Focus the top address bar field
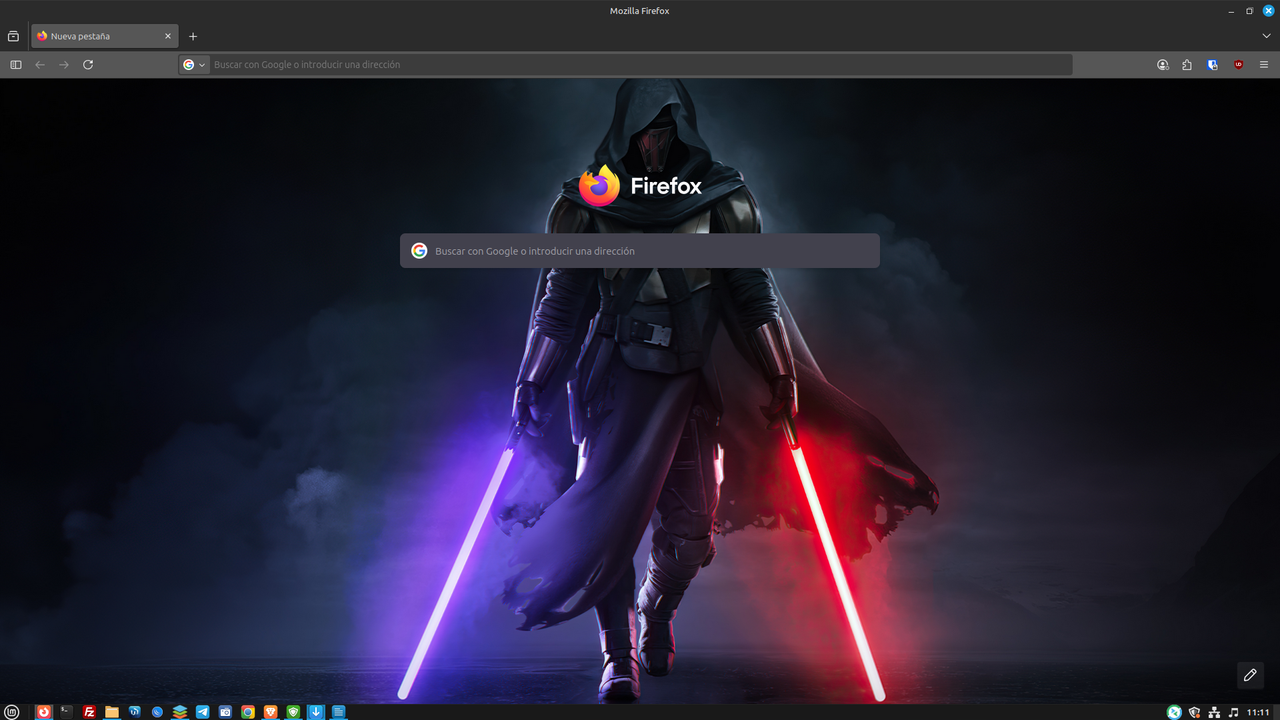This screenshot has height=720, width=1280. pos(625,64)
